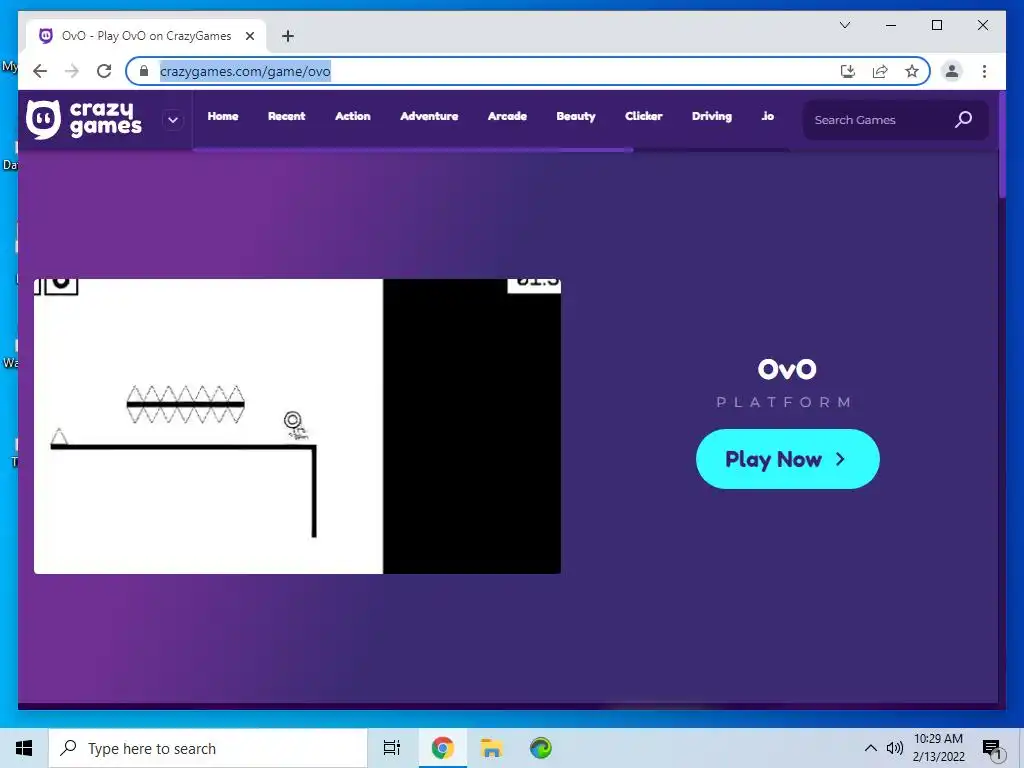
Task: Open the Recent category
Action: [286, 116]
